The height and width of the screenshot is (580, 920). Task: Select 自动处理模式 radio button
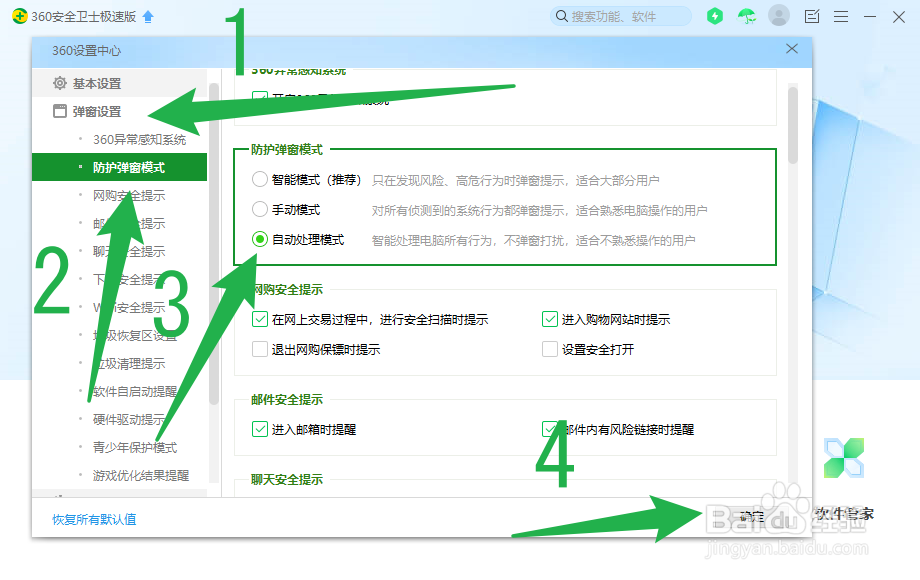click(259, 239)
